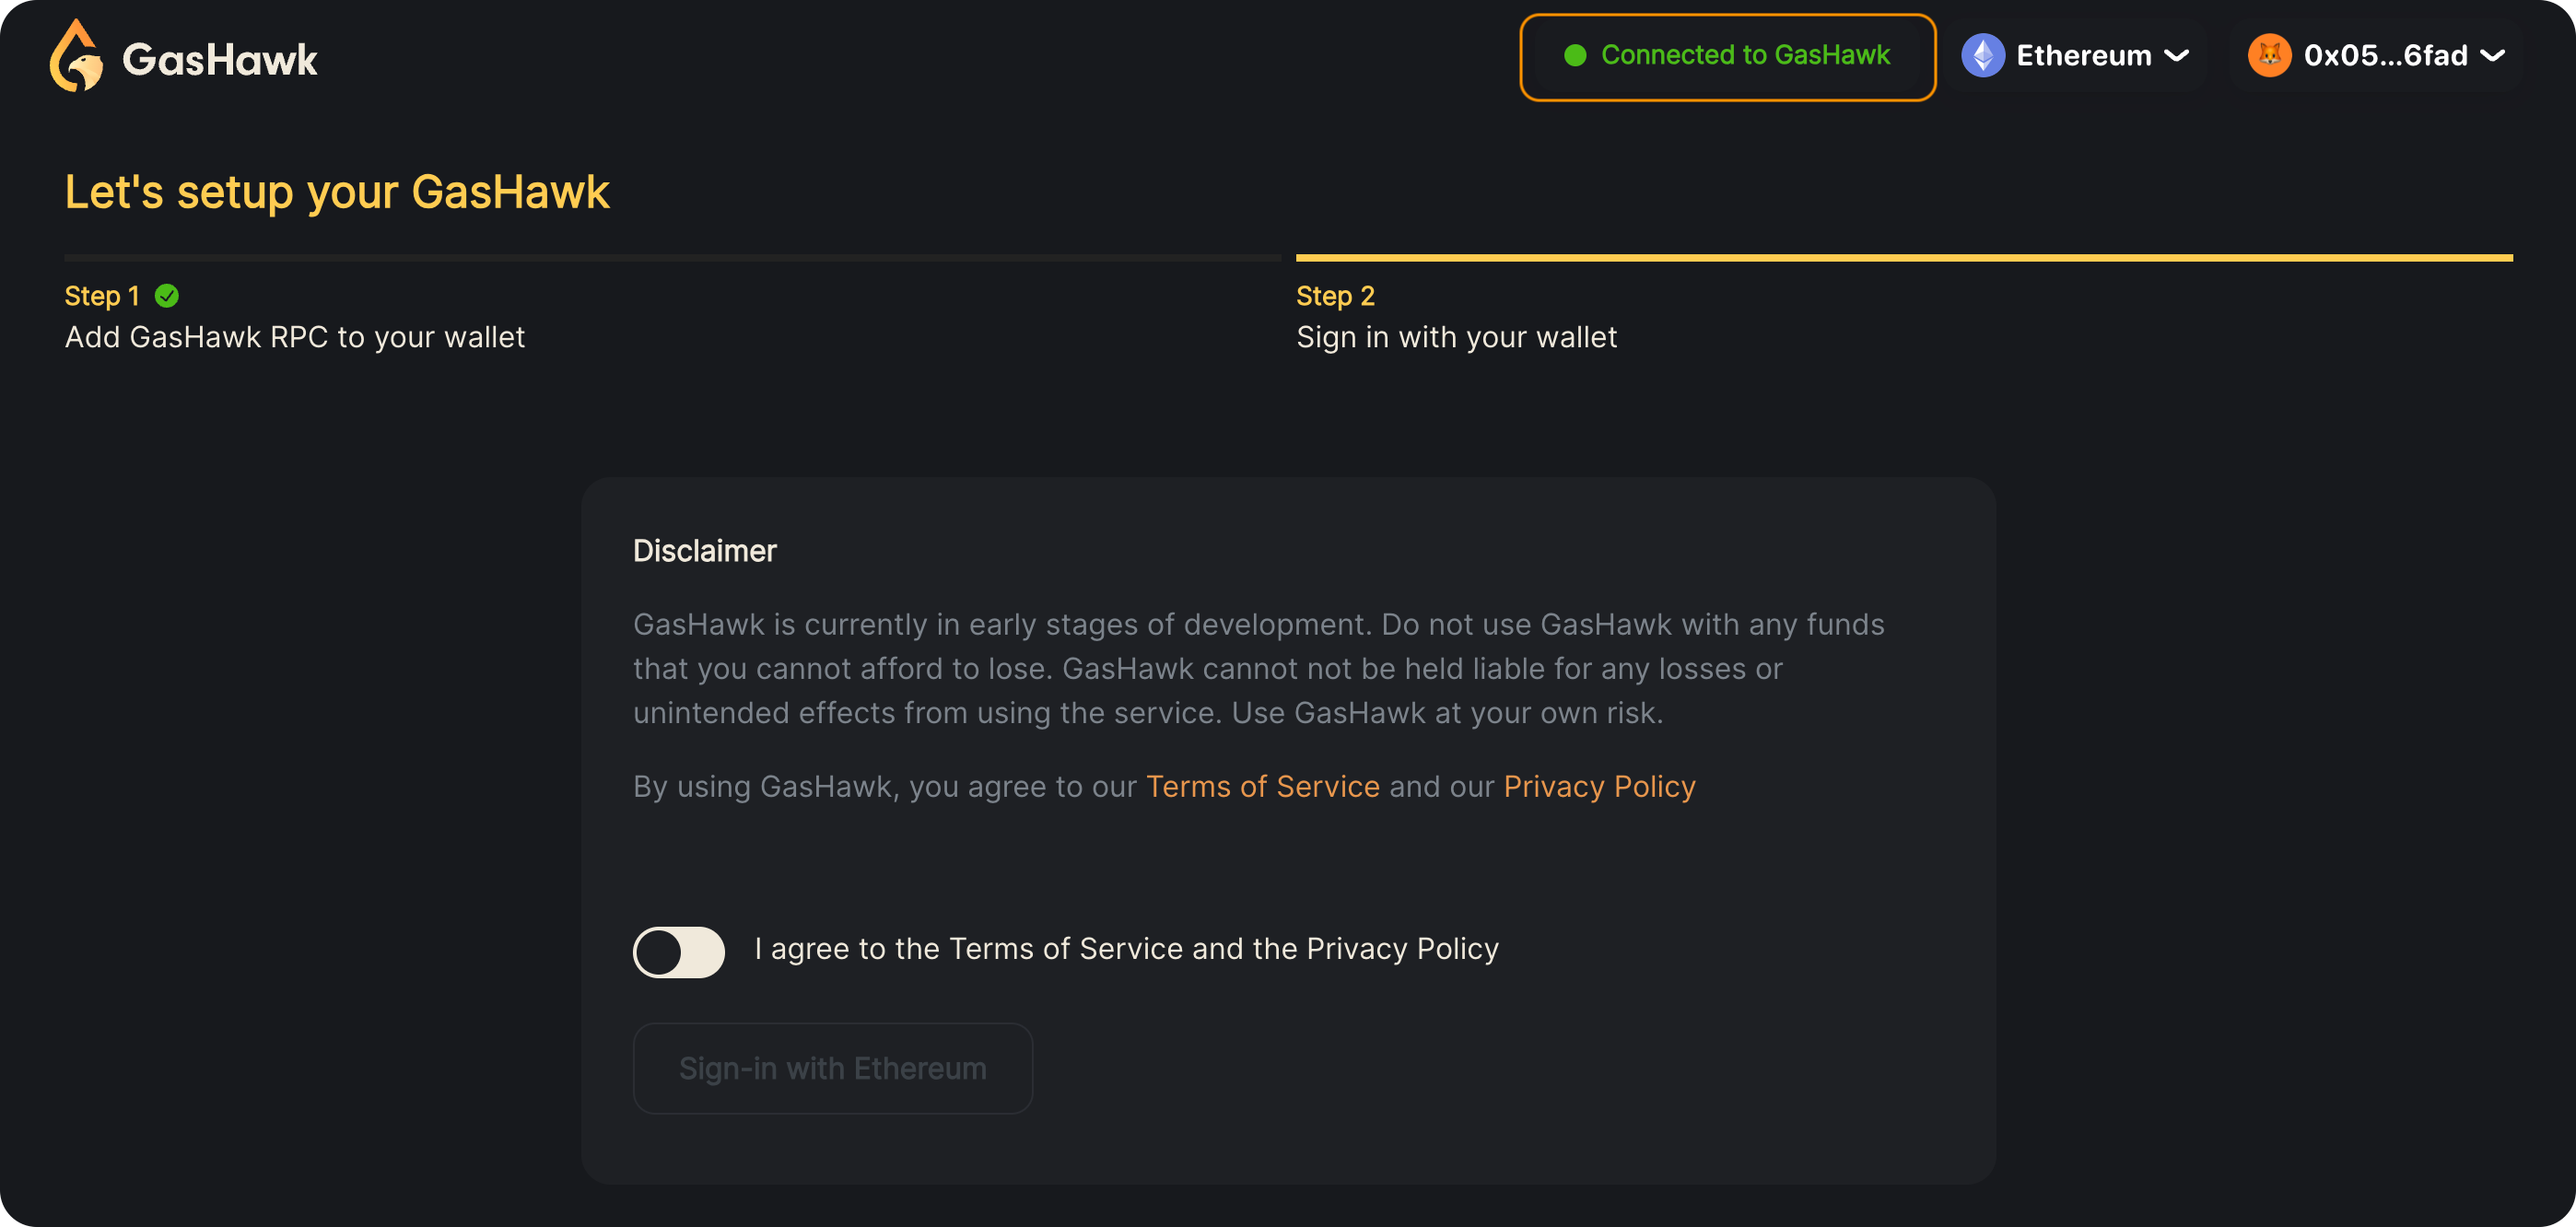2576x1227 pixels.
Task: Click the Disclaimer heading
Action: (x=704, y=551)
